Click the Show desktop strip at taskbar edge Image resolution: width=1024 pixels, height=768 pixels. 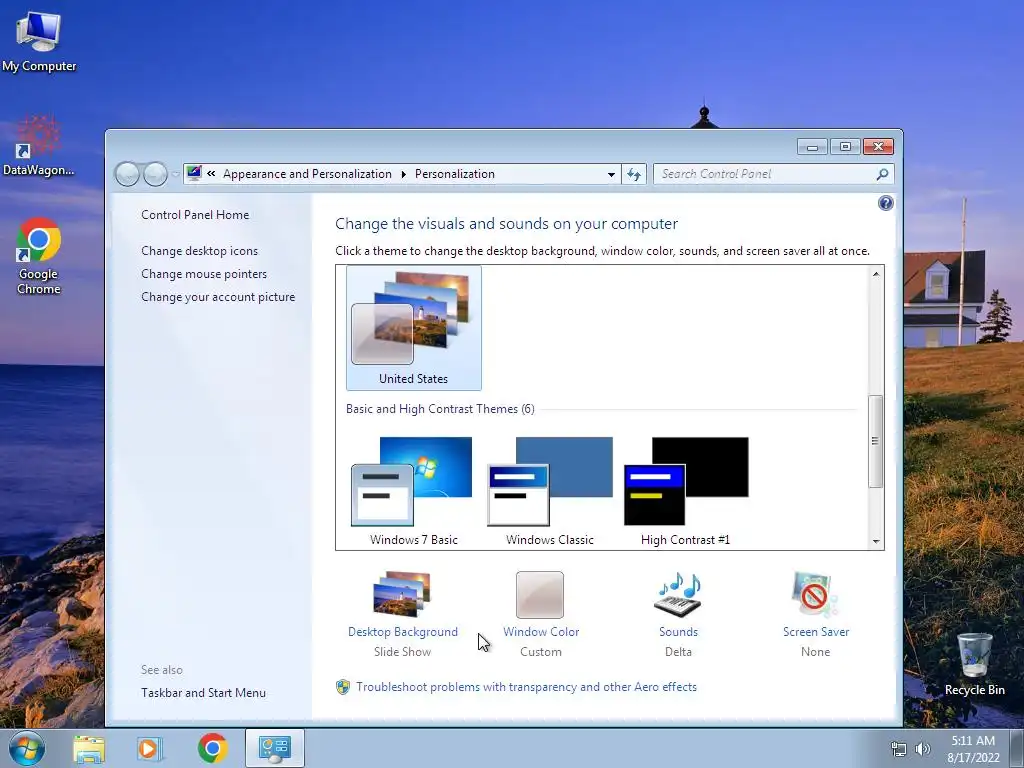(x=1017, y=748)
